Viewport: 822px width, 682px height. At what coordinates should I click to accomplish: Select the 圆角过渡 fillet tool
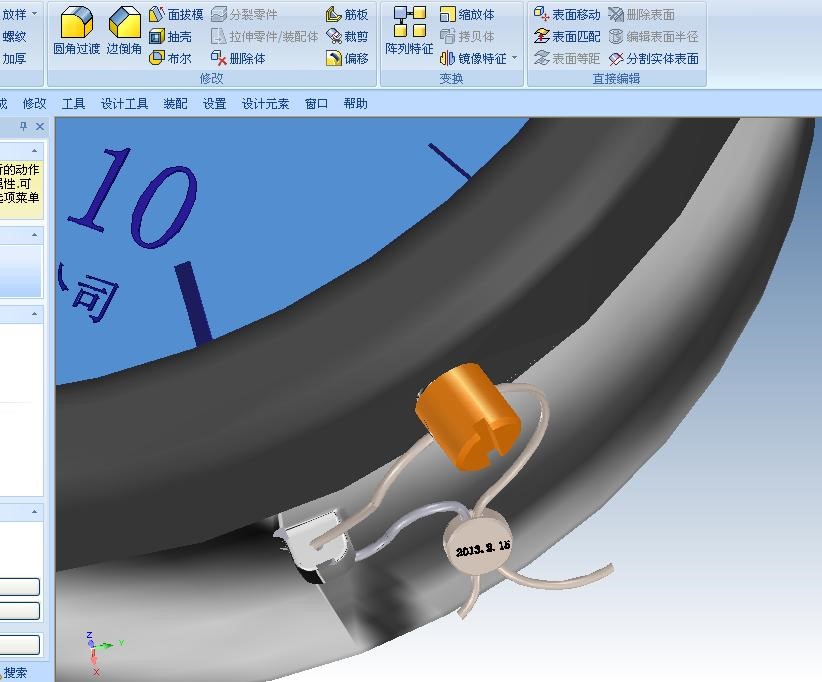(x=77, y=31)
